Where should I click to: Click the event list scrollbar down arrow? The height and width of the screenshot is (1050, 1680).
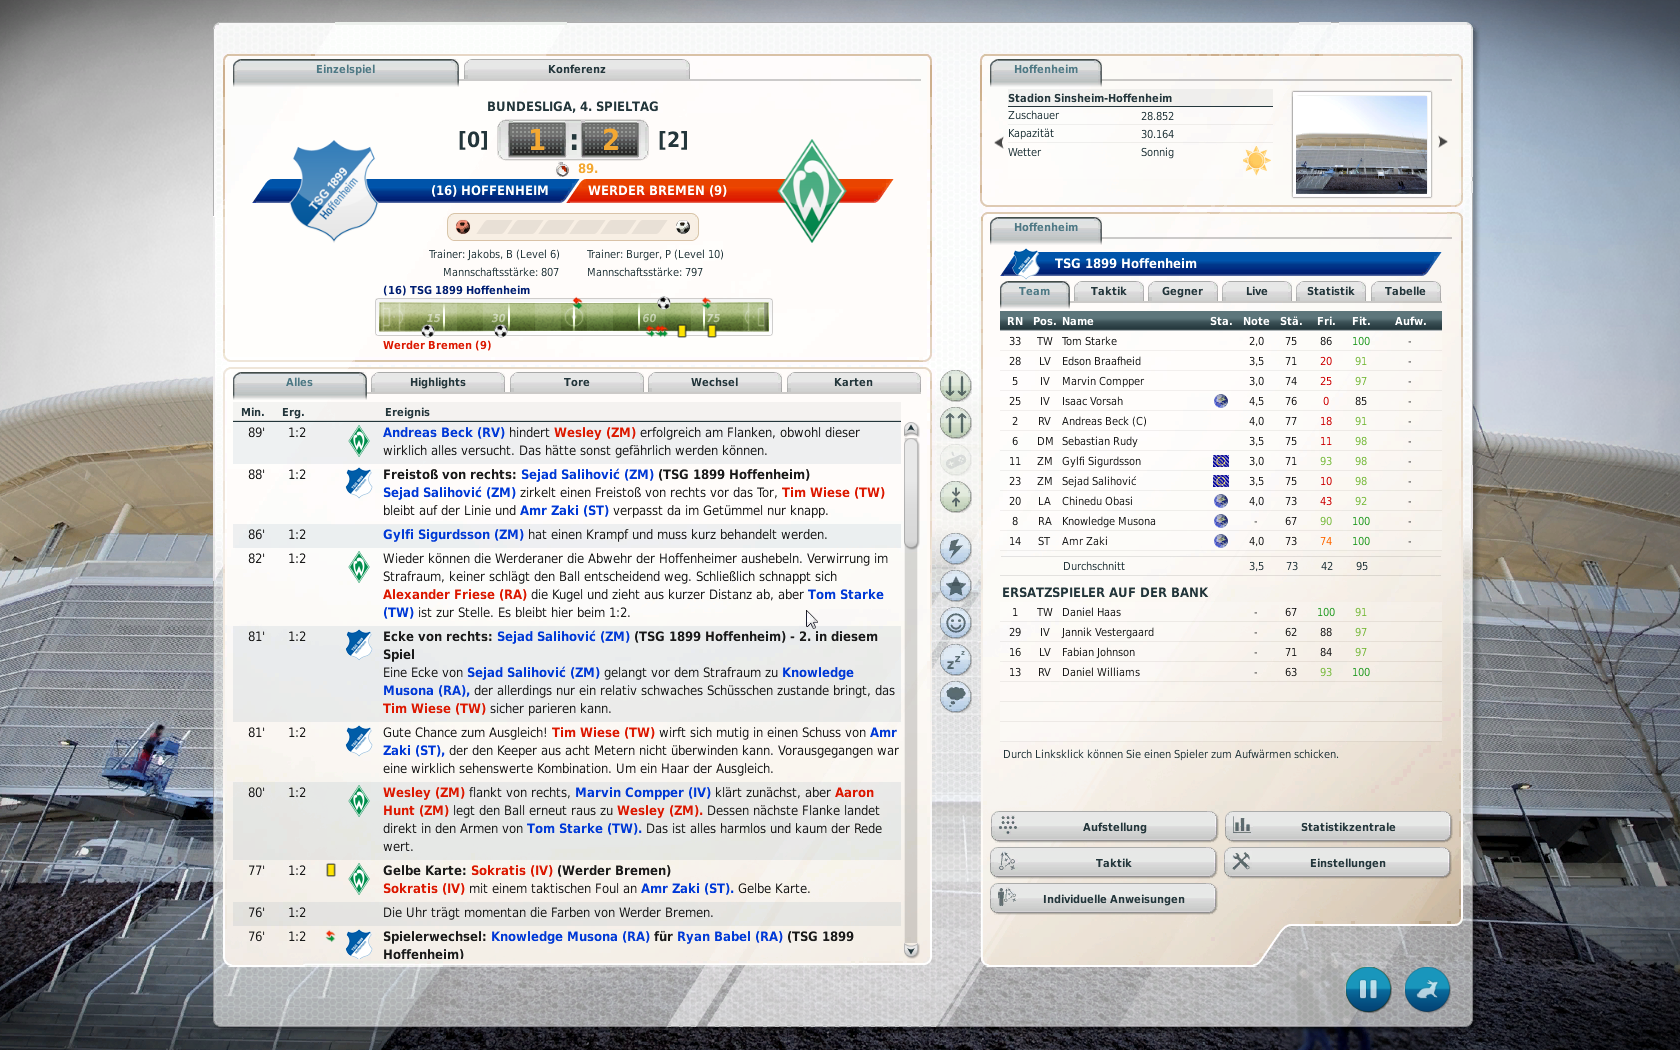(911, 950)
